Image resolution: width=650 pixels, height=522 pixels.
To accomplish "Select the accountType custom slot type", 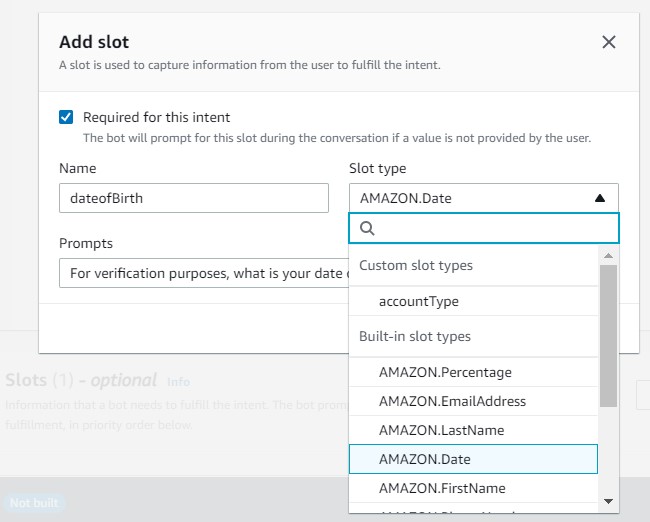I will coord(473,301).
